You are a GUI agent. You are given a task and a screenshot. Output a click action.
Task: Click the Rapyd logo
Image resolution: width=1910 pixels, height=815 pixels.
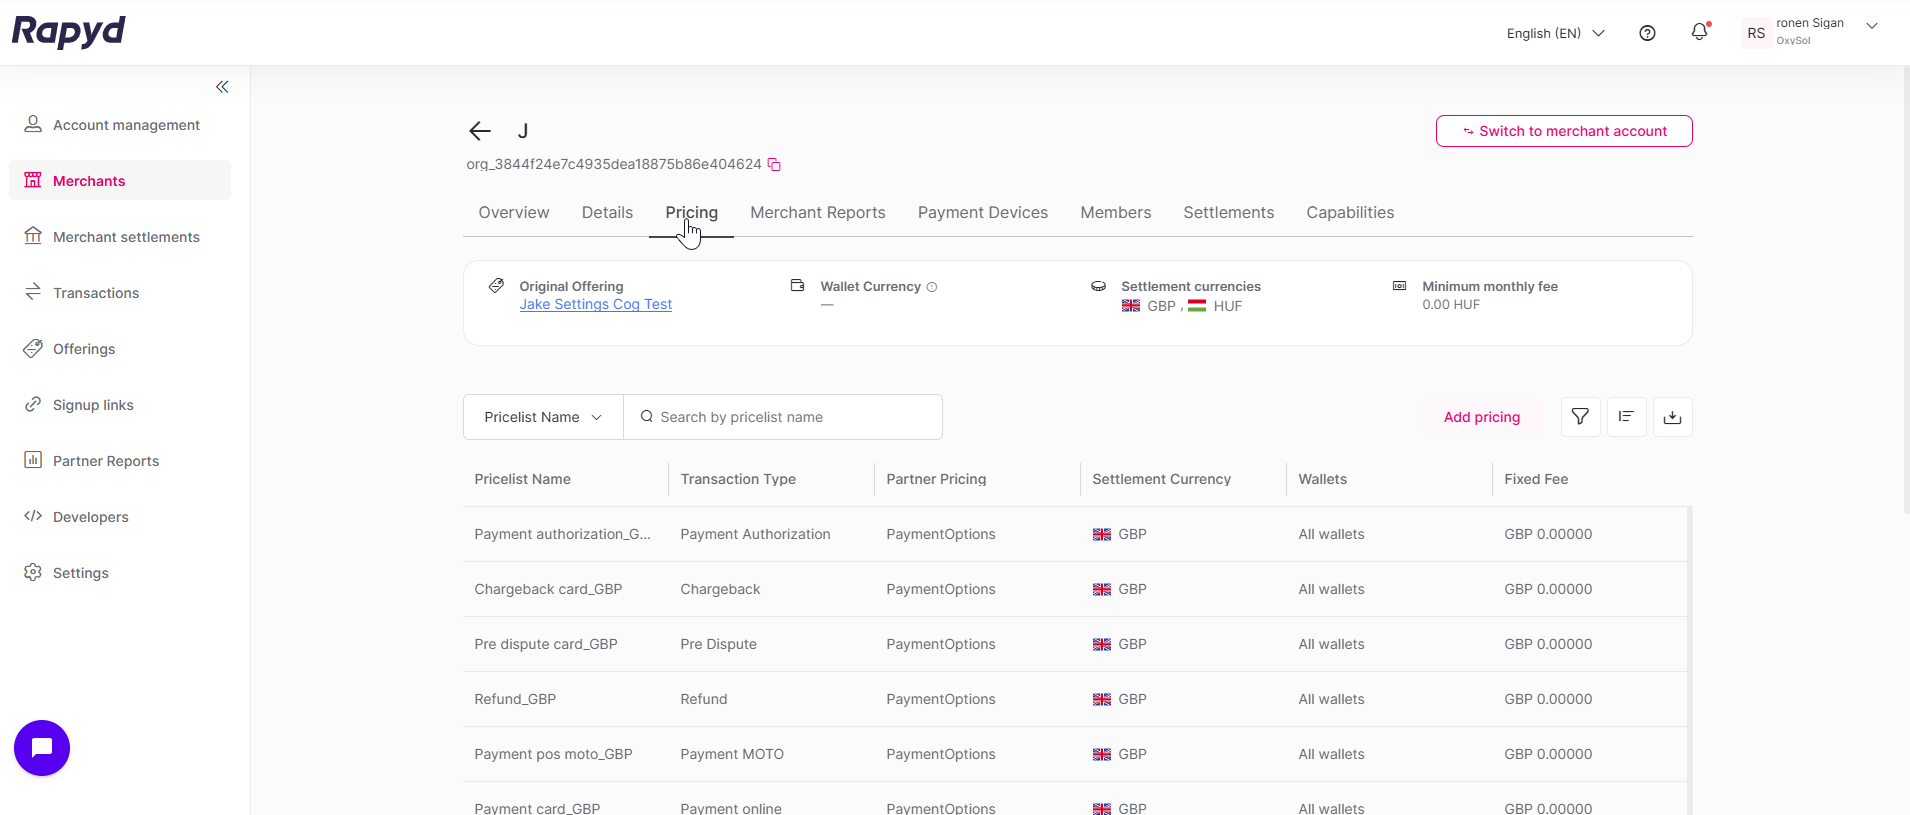coord(68,31)
